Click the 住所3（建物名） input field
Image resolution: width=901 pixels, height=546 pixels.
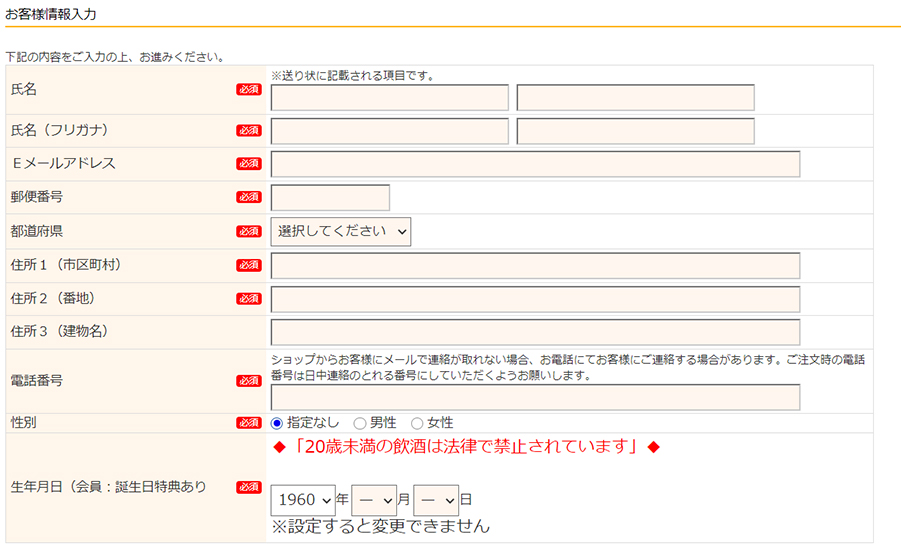pos(535,333)
